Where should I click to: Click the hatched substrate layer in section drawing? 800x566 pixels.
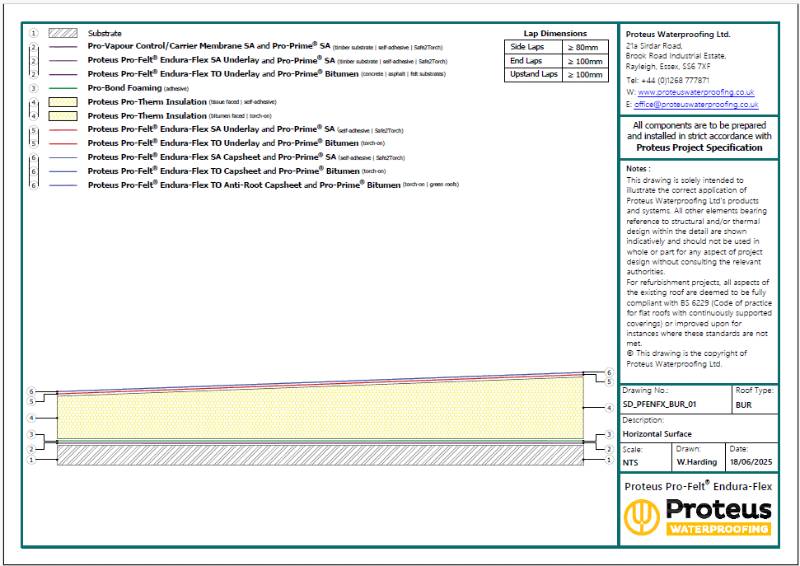coord(320,455)
